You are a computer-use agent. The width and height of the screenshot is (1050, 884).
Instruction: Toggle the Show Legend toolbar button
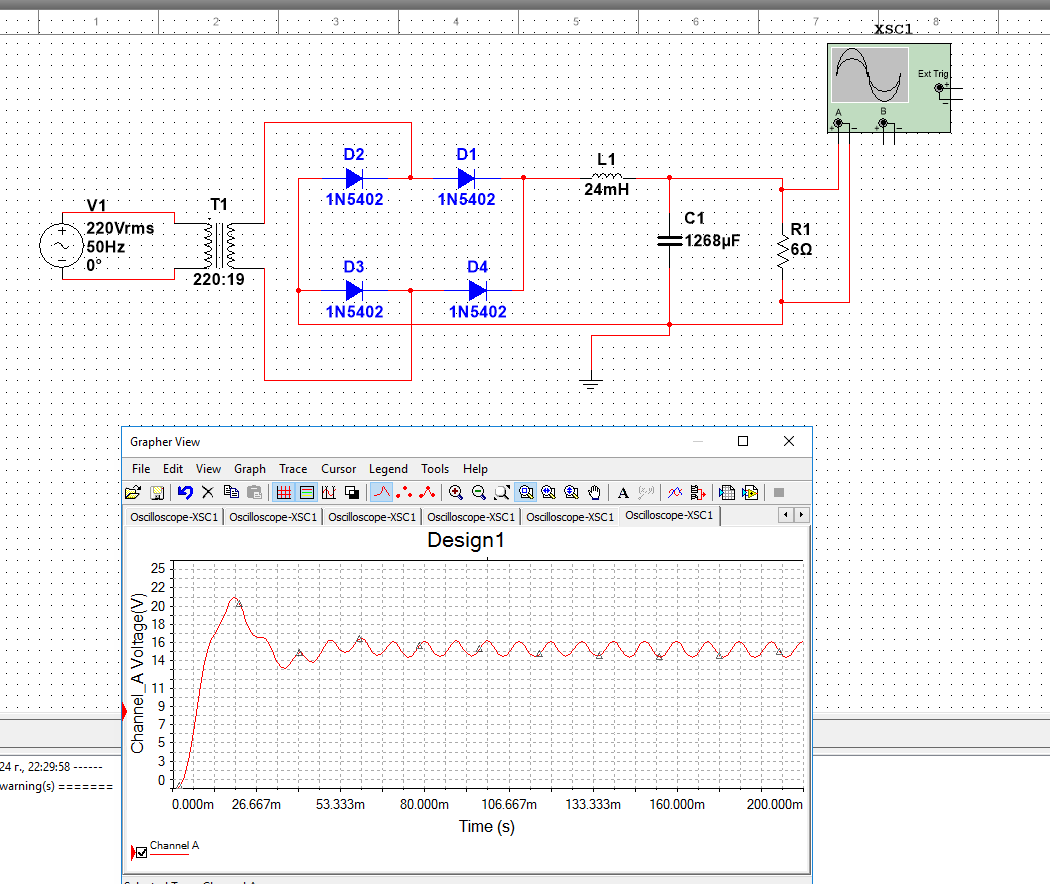pyautogui.click(x=307, y=493)
